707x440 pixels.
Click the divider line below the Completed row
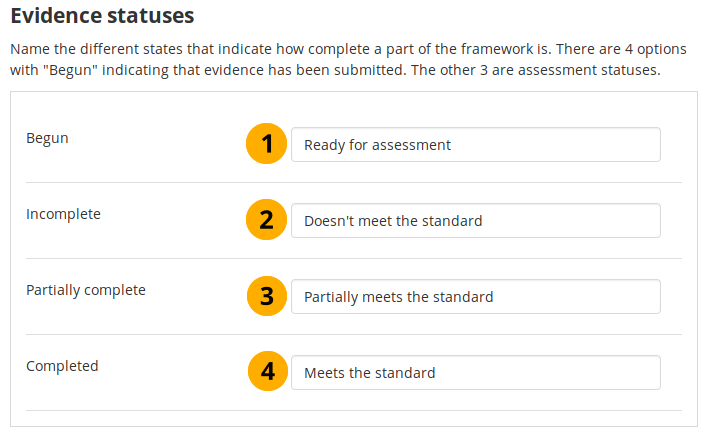353,410
